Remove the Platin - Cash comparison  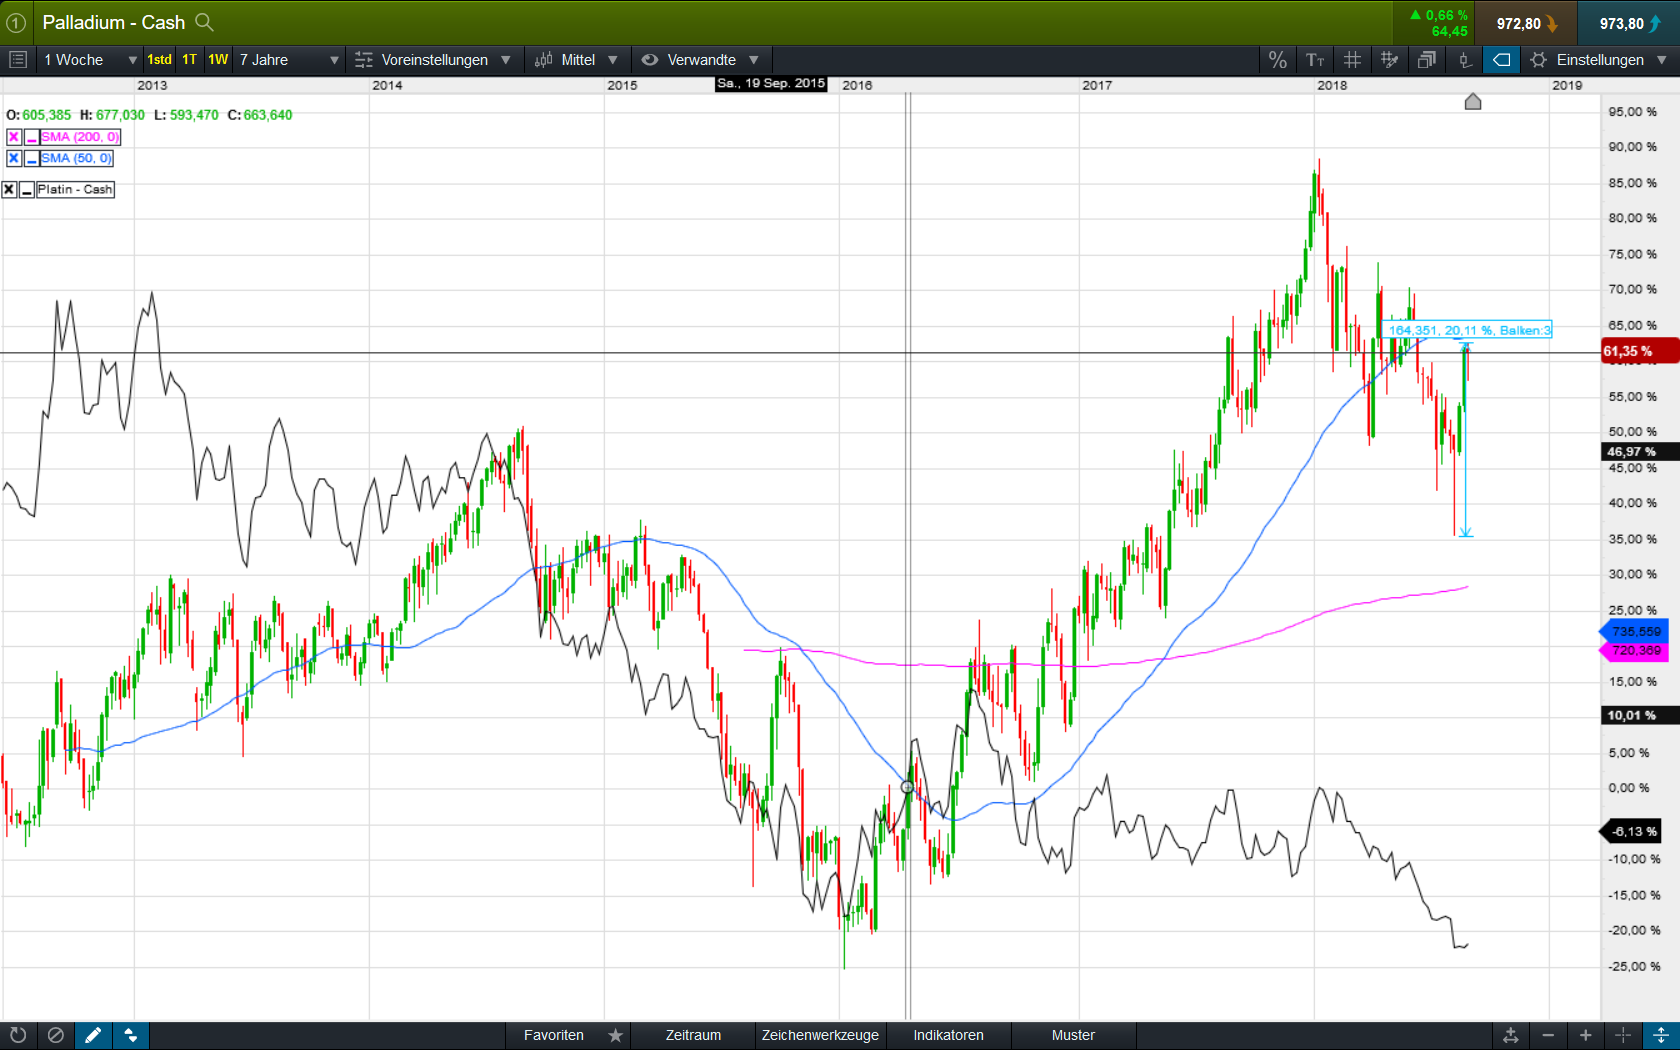point(9,189)
